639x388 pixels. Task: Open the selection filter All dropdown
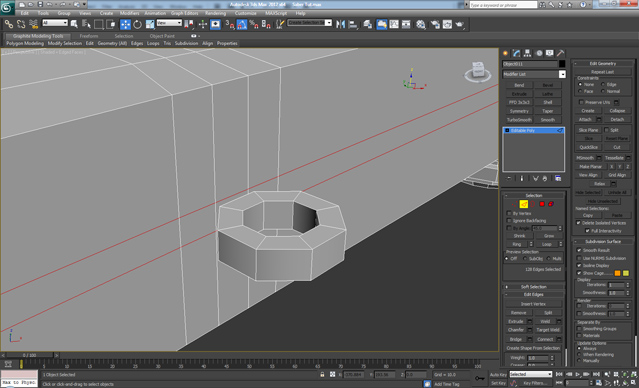(55, 23)
